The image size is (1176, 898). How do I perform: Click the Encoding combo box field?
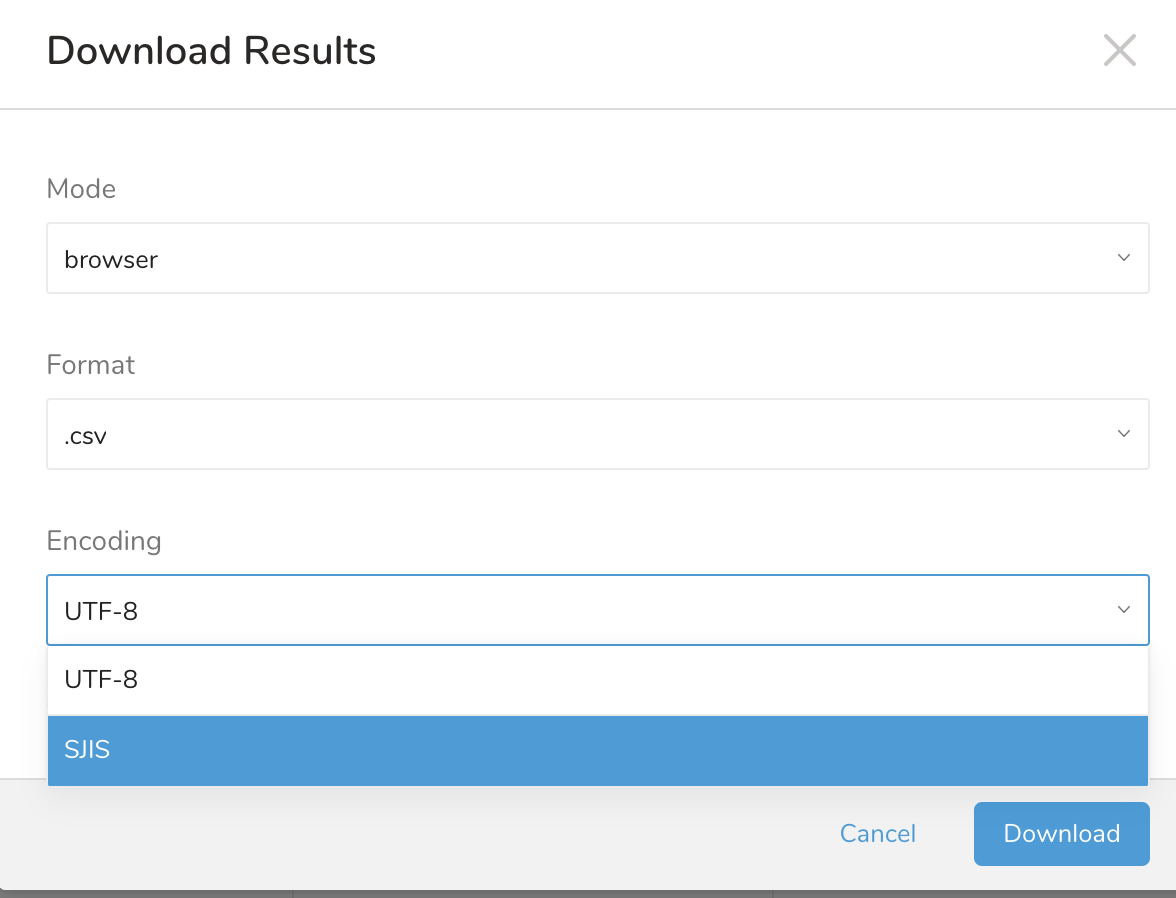point(597,610)
